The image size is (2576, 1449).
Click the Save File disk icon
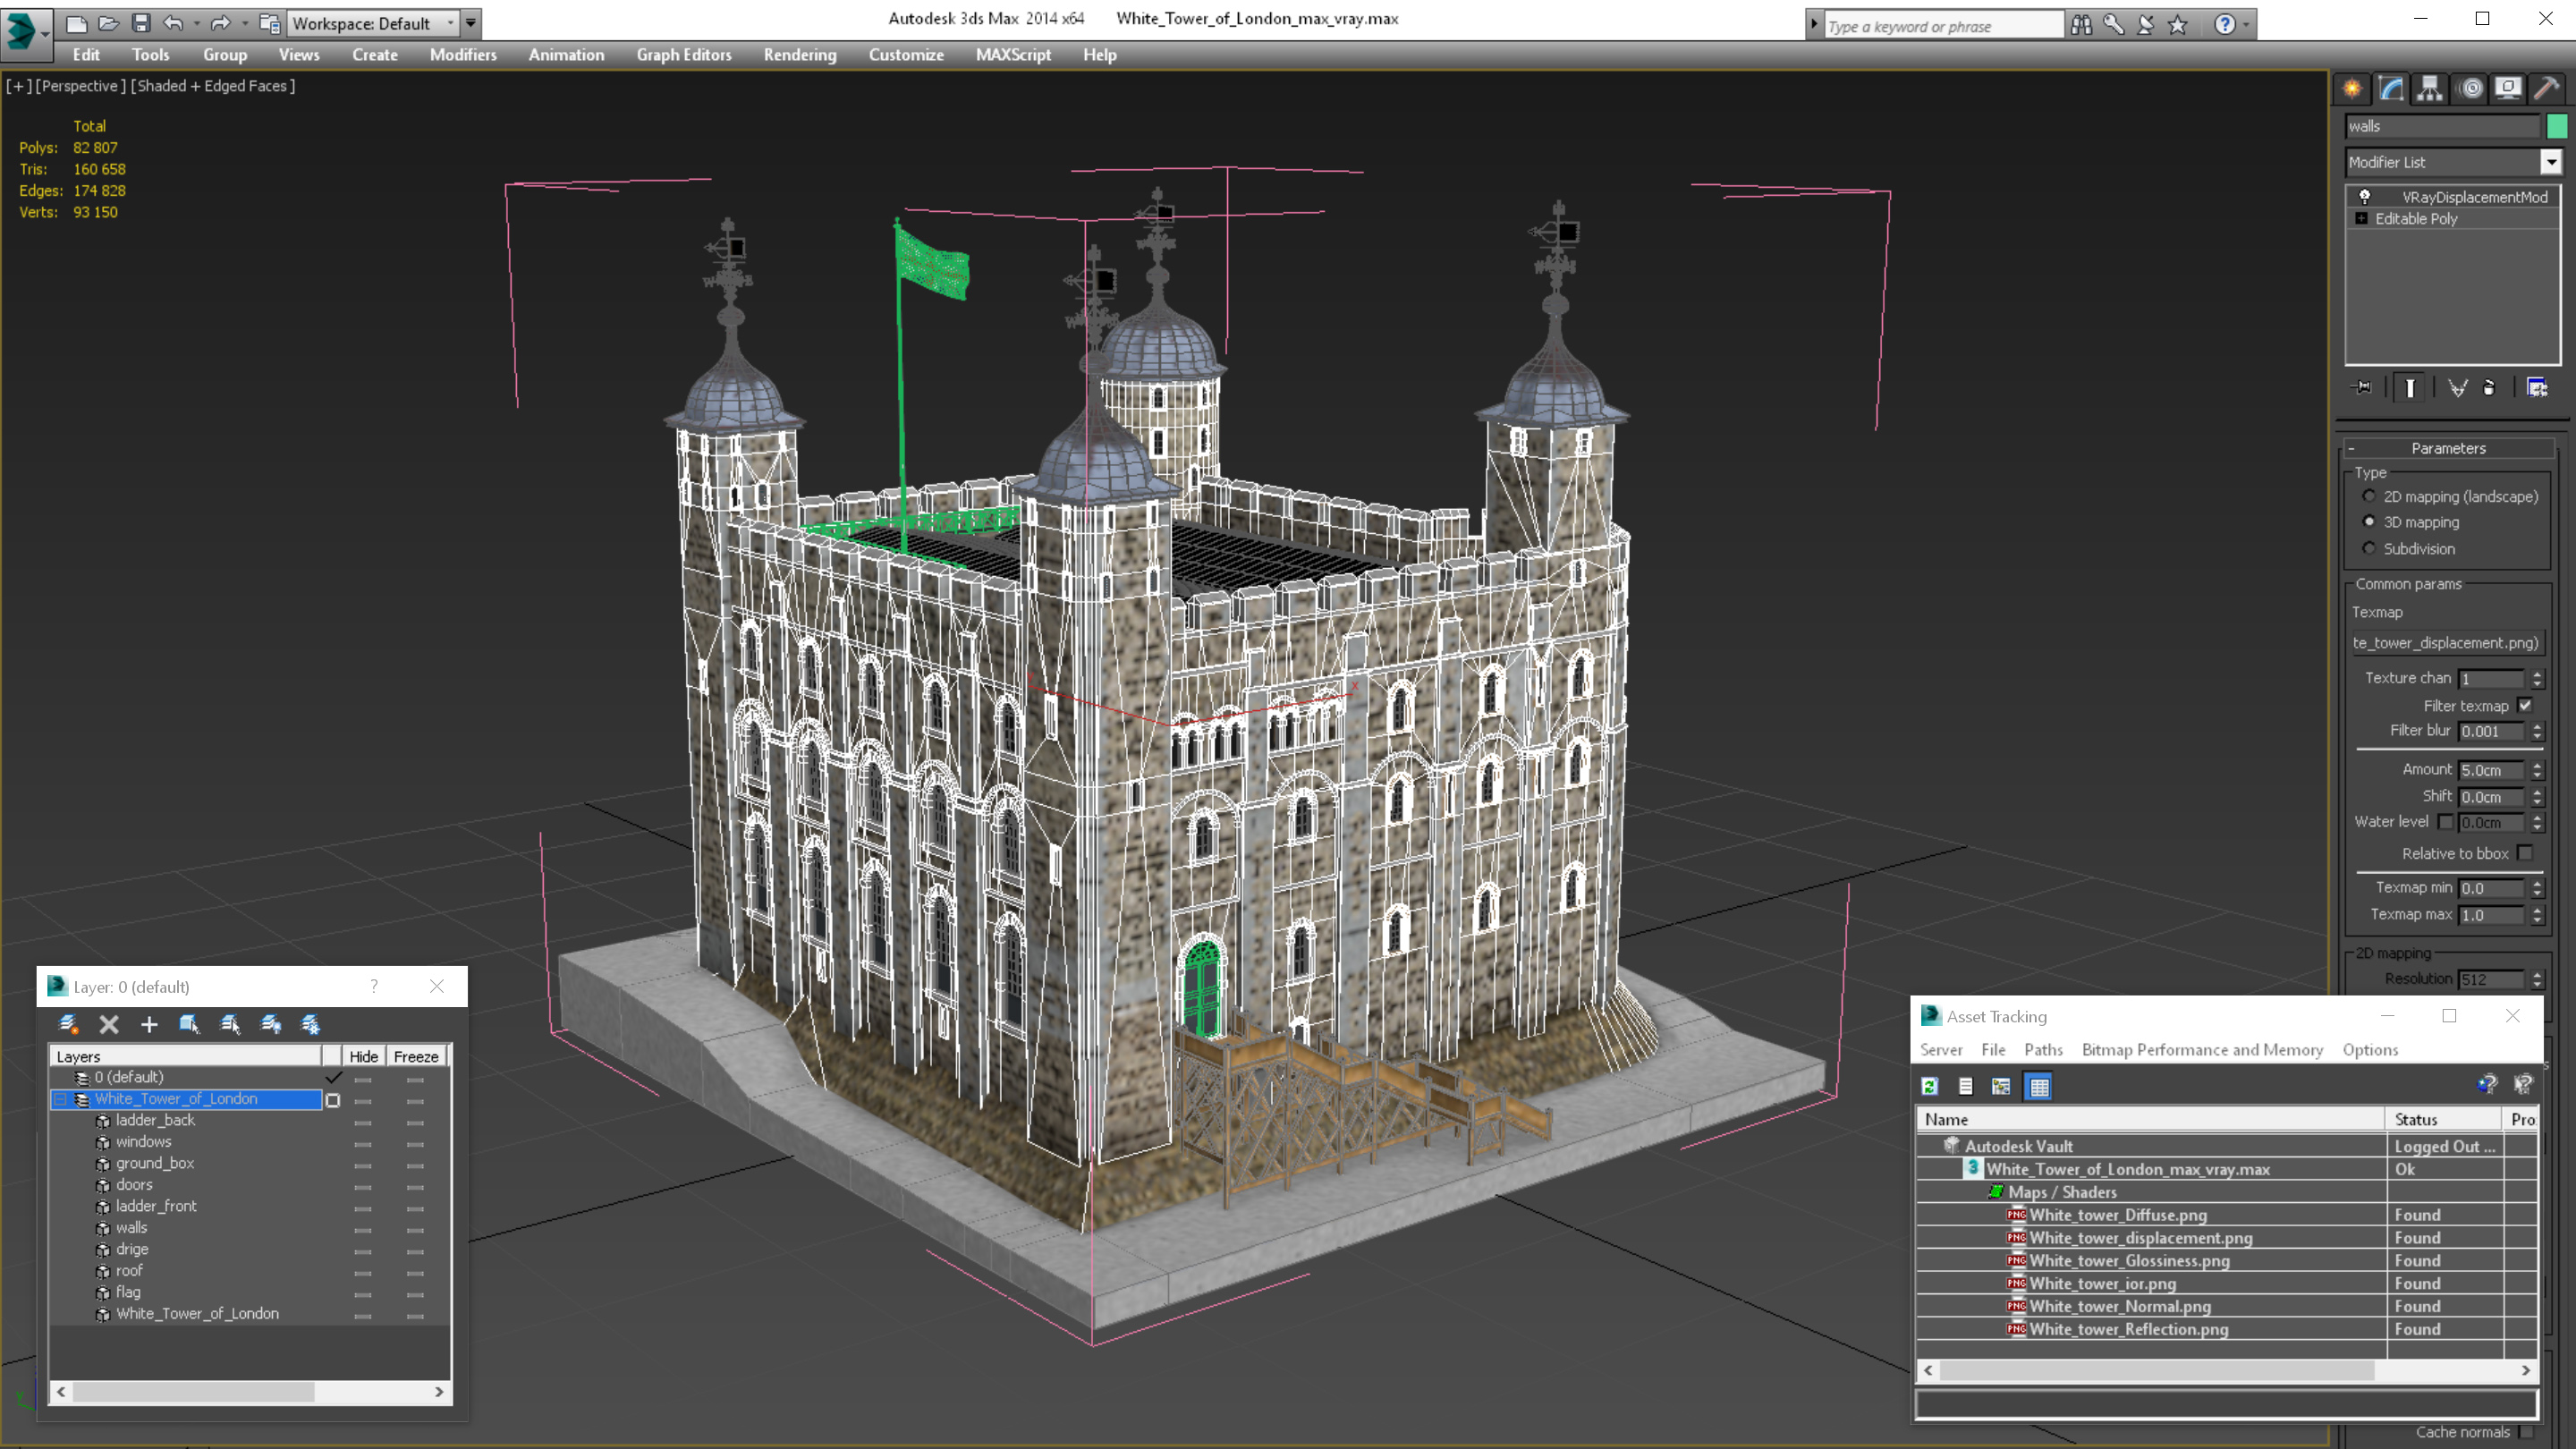[x=141, y=23]
